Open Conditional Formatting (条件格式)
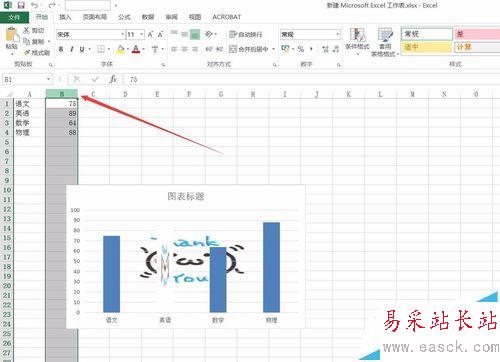Screen dimensions: 500x362 (x=357, y=40)
